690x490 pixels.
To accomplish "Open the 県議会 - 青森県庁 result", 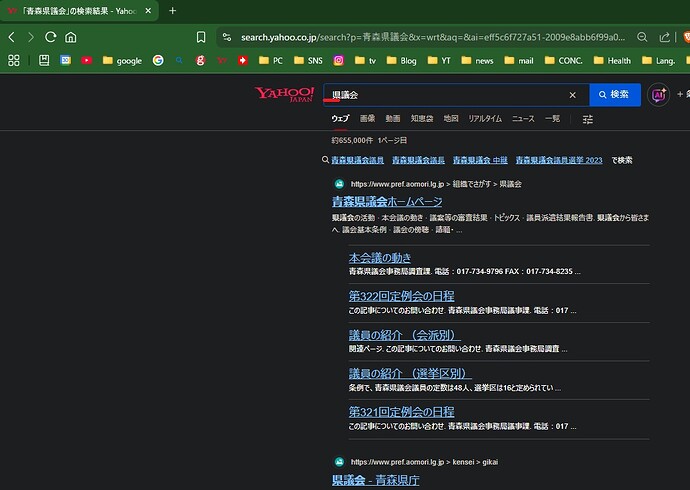I will [x=375, y=480].
